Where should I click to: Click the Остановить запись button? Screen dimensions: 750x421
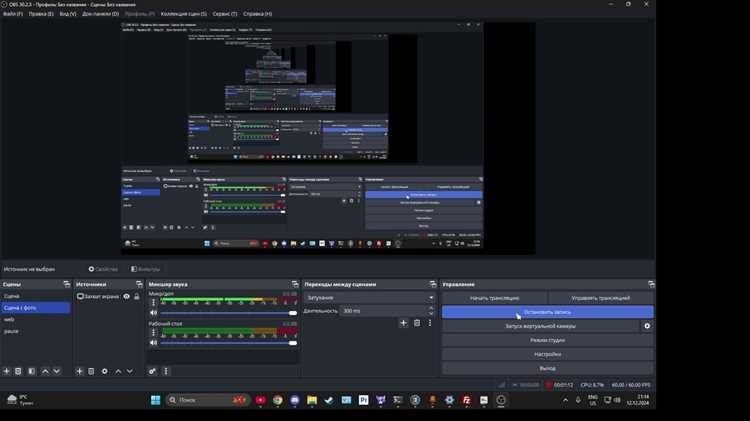click(x=547, y=312)
